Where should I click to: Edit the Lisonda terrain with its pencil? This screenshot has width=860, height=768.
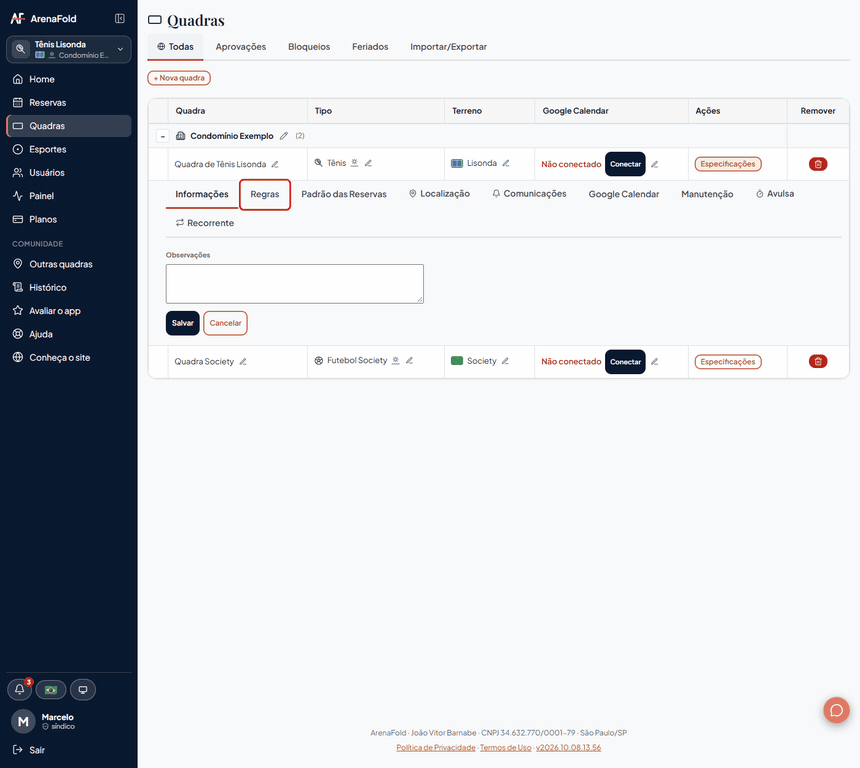506,163
